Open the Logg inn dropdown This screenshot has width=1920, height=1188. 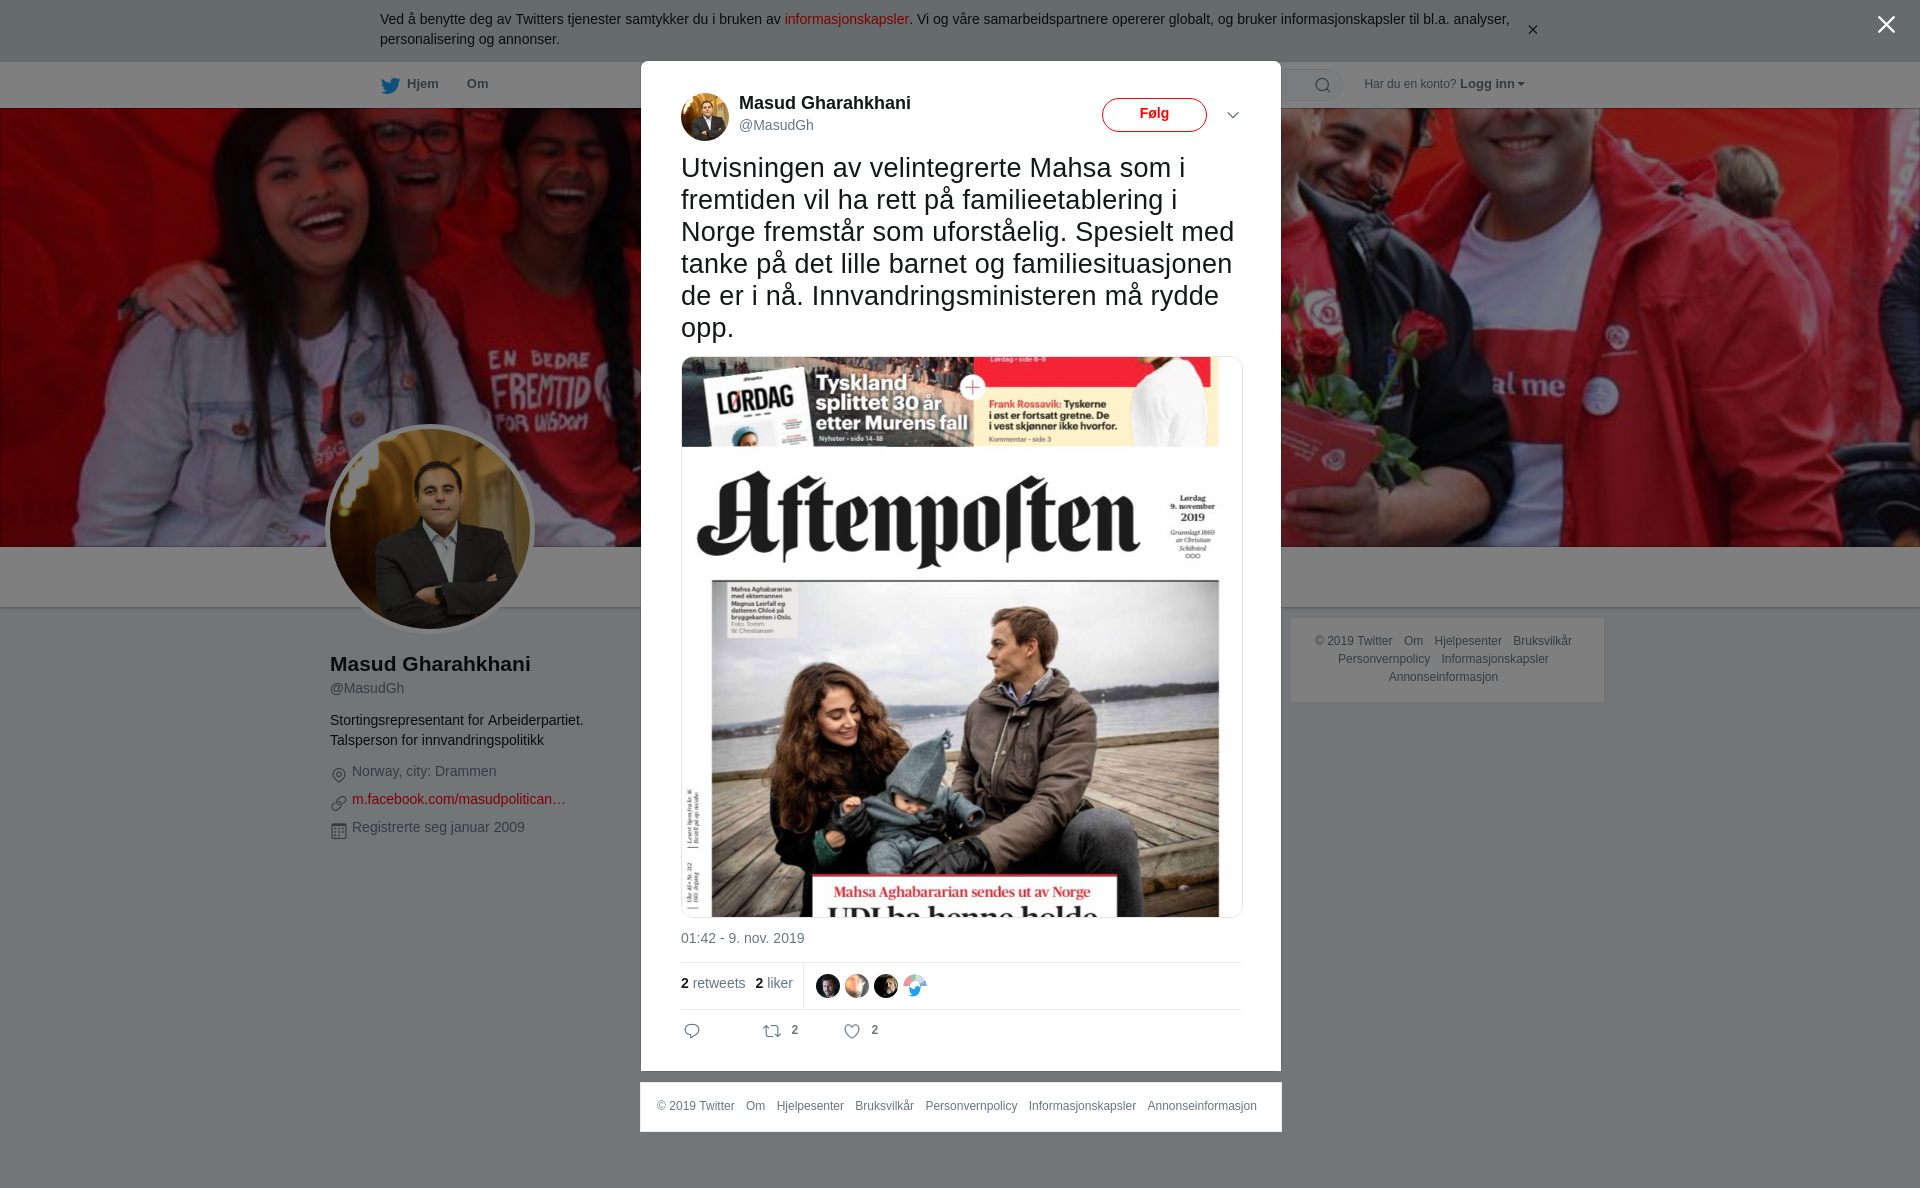(x=1492, y=84)
